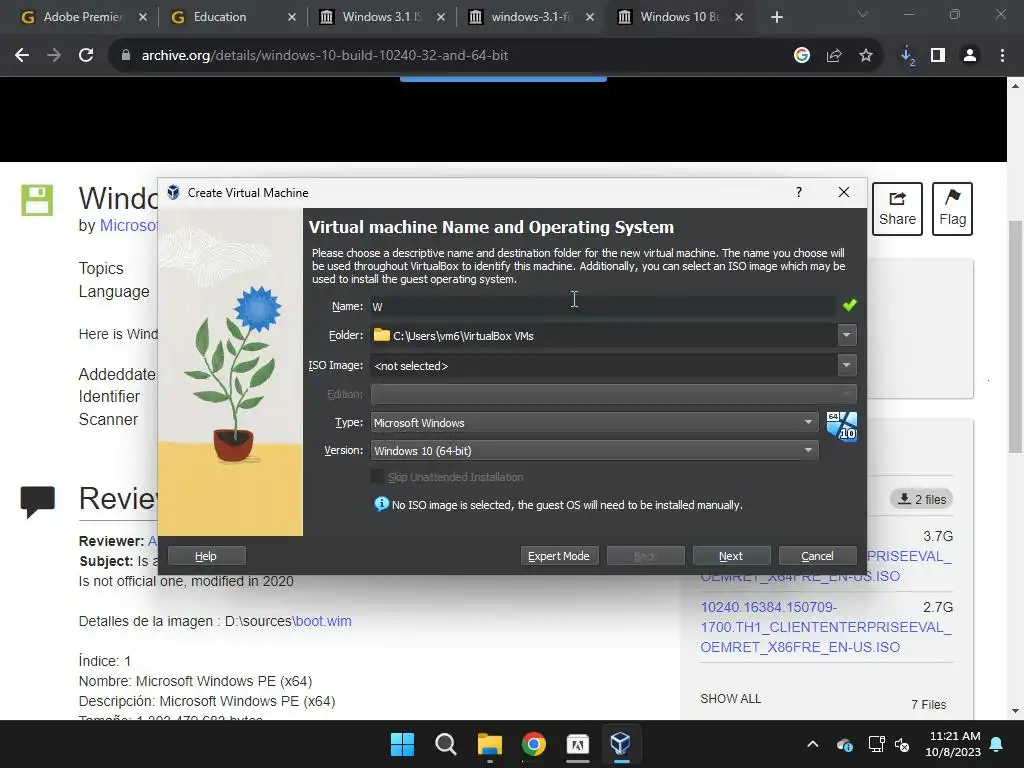Open notifications bell in taskbar
The width and height of the screenshot is (1024, 768).
coord(997,744)
